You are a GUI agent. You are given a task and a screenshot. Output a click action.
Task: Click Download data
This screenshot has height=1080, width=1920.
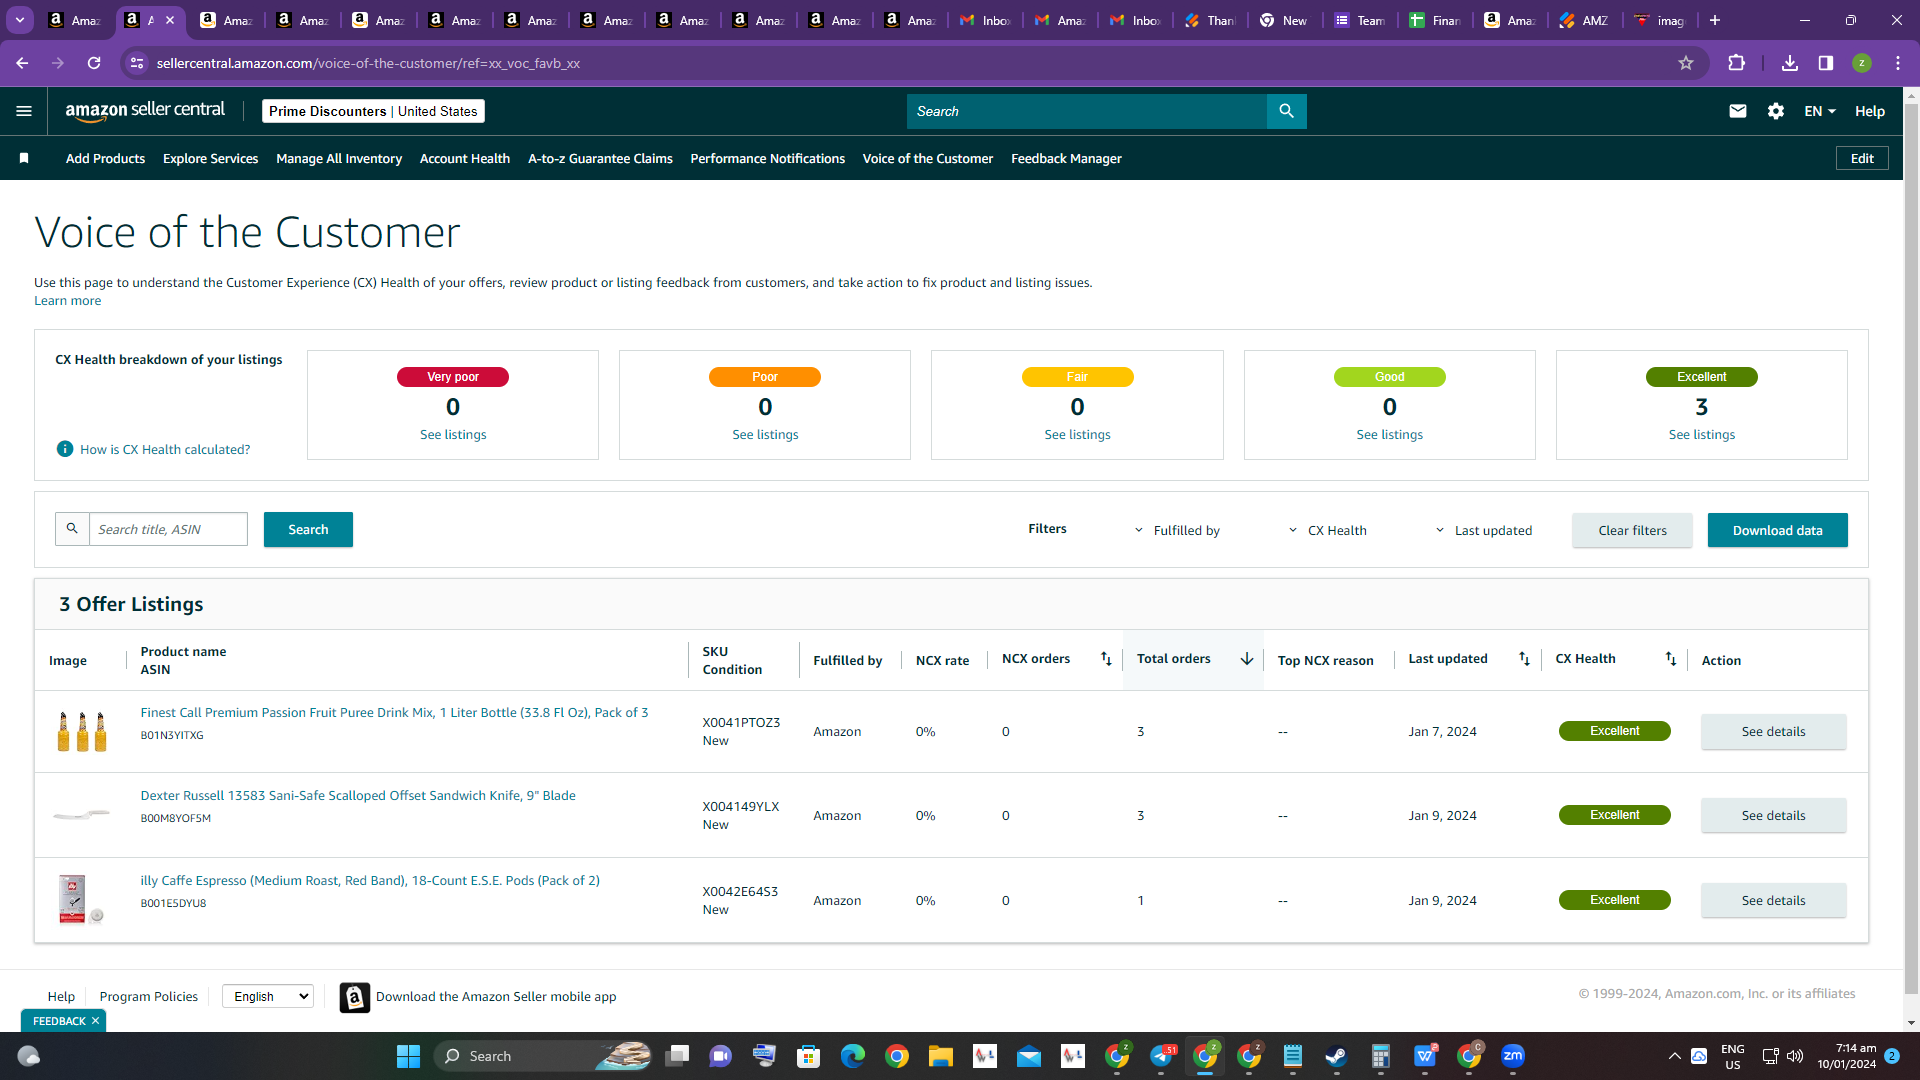pos(1777,530)
